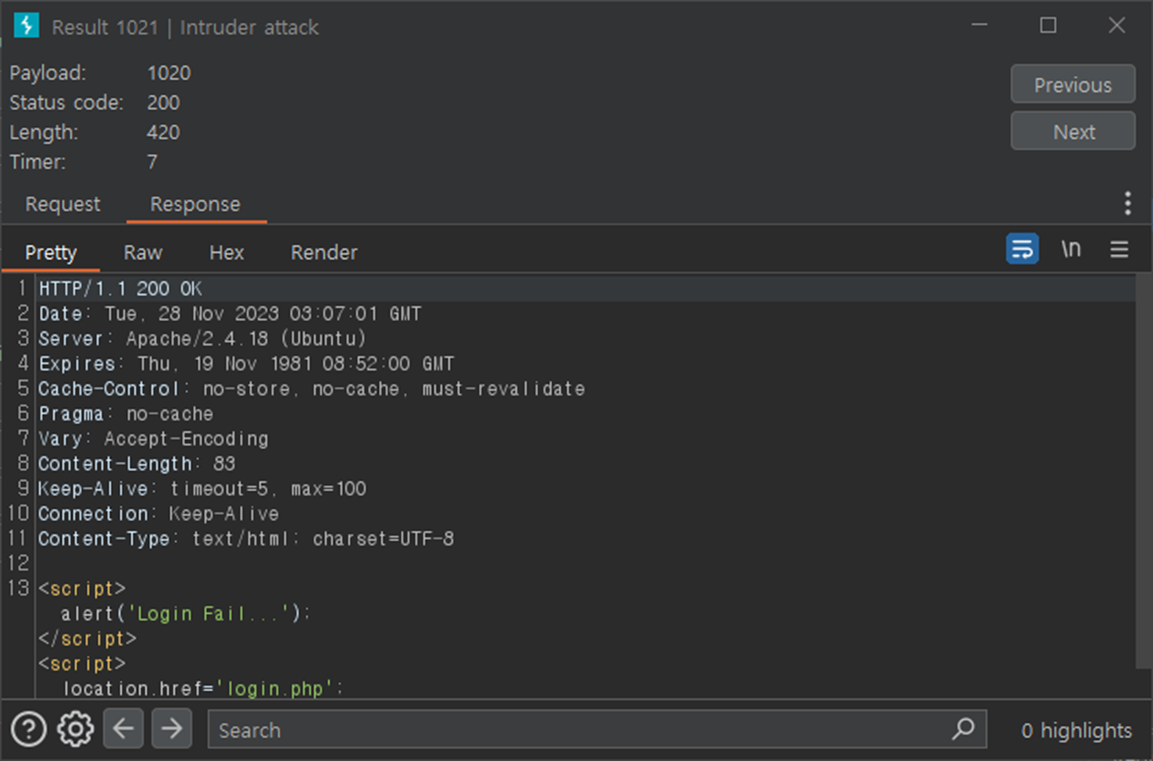The height and width of the screenshot is (761, 1153).
Task: Click the Content-Type header line
Action: [246, 539]
